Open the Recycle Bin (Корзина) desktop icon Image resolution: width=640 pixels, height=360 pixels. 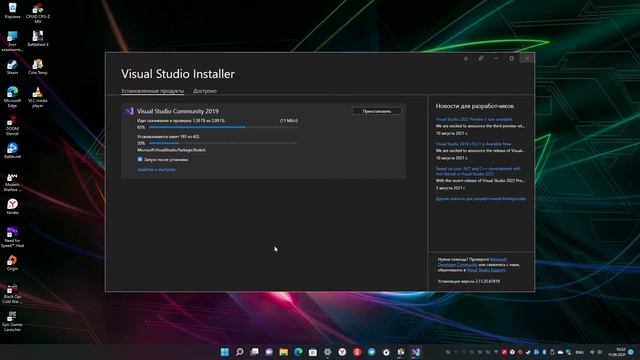[12, 11]
